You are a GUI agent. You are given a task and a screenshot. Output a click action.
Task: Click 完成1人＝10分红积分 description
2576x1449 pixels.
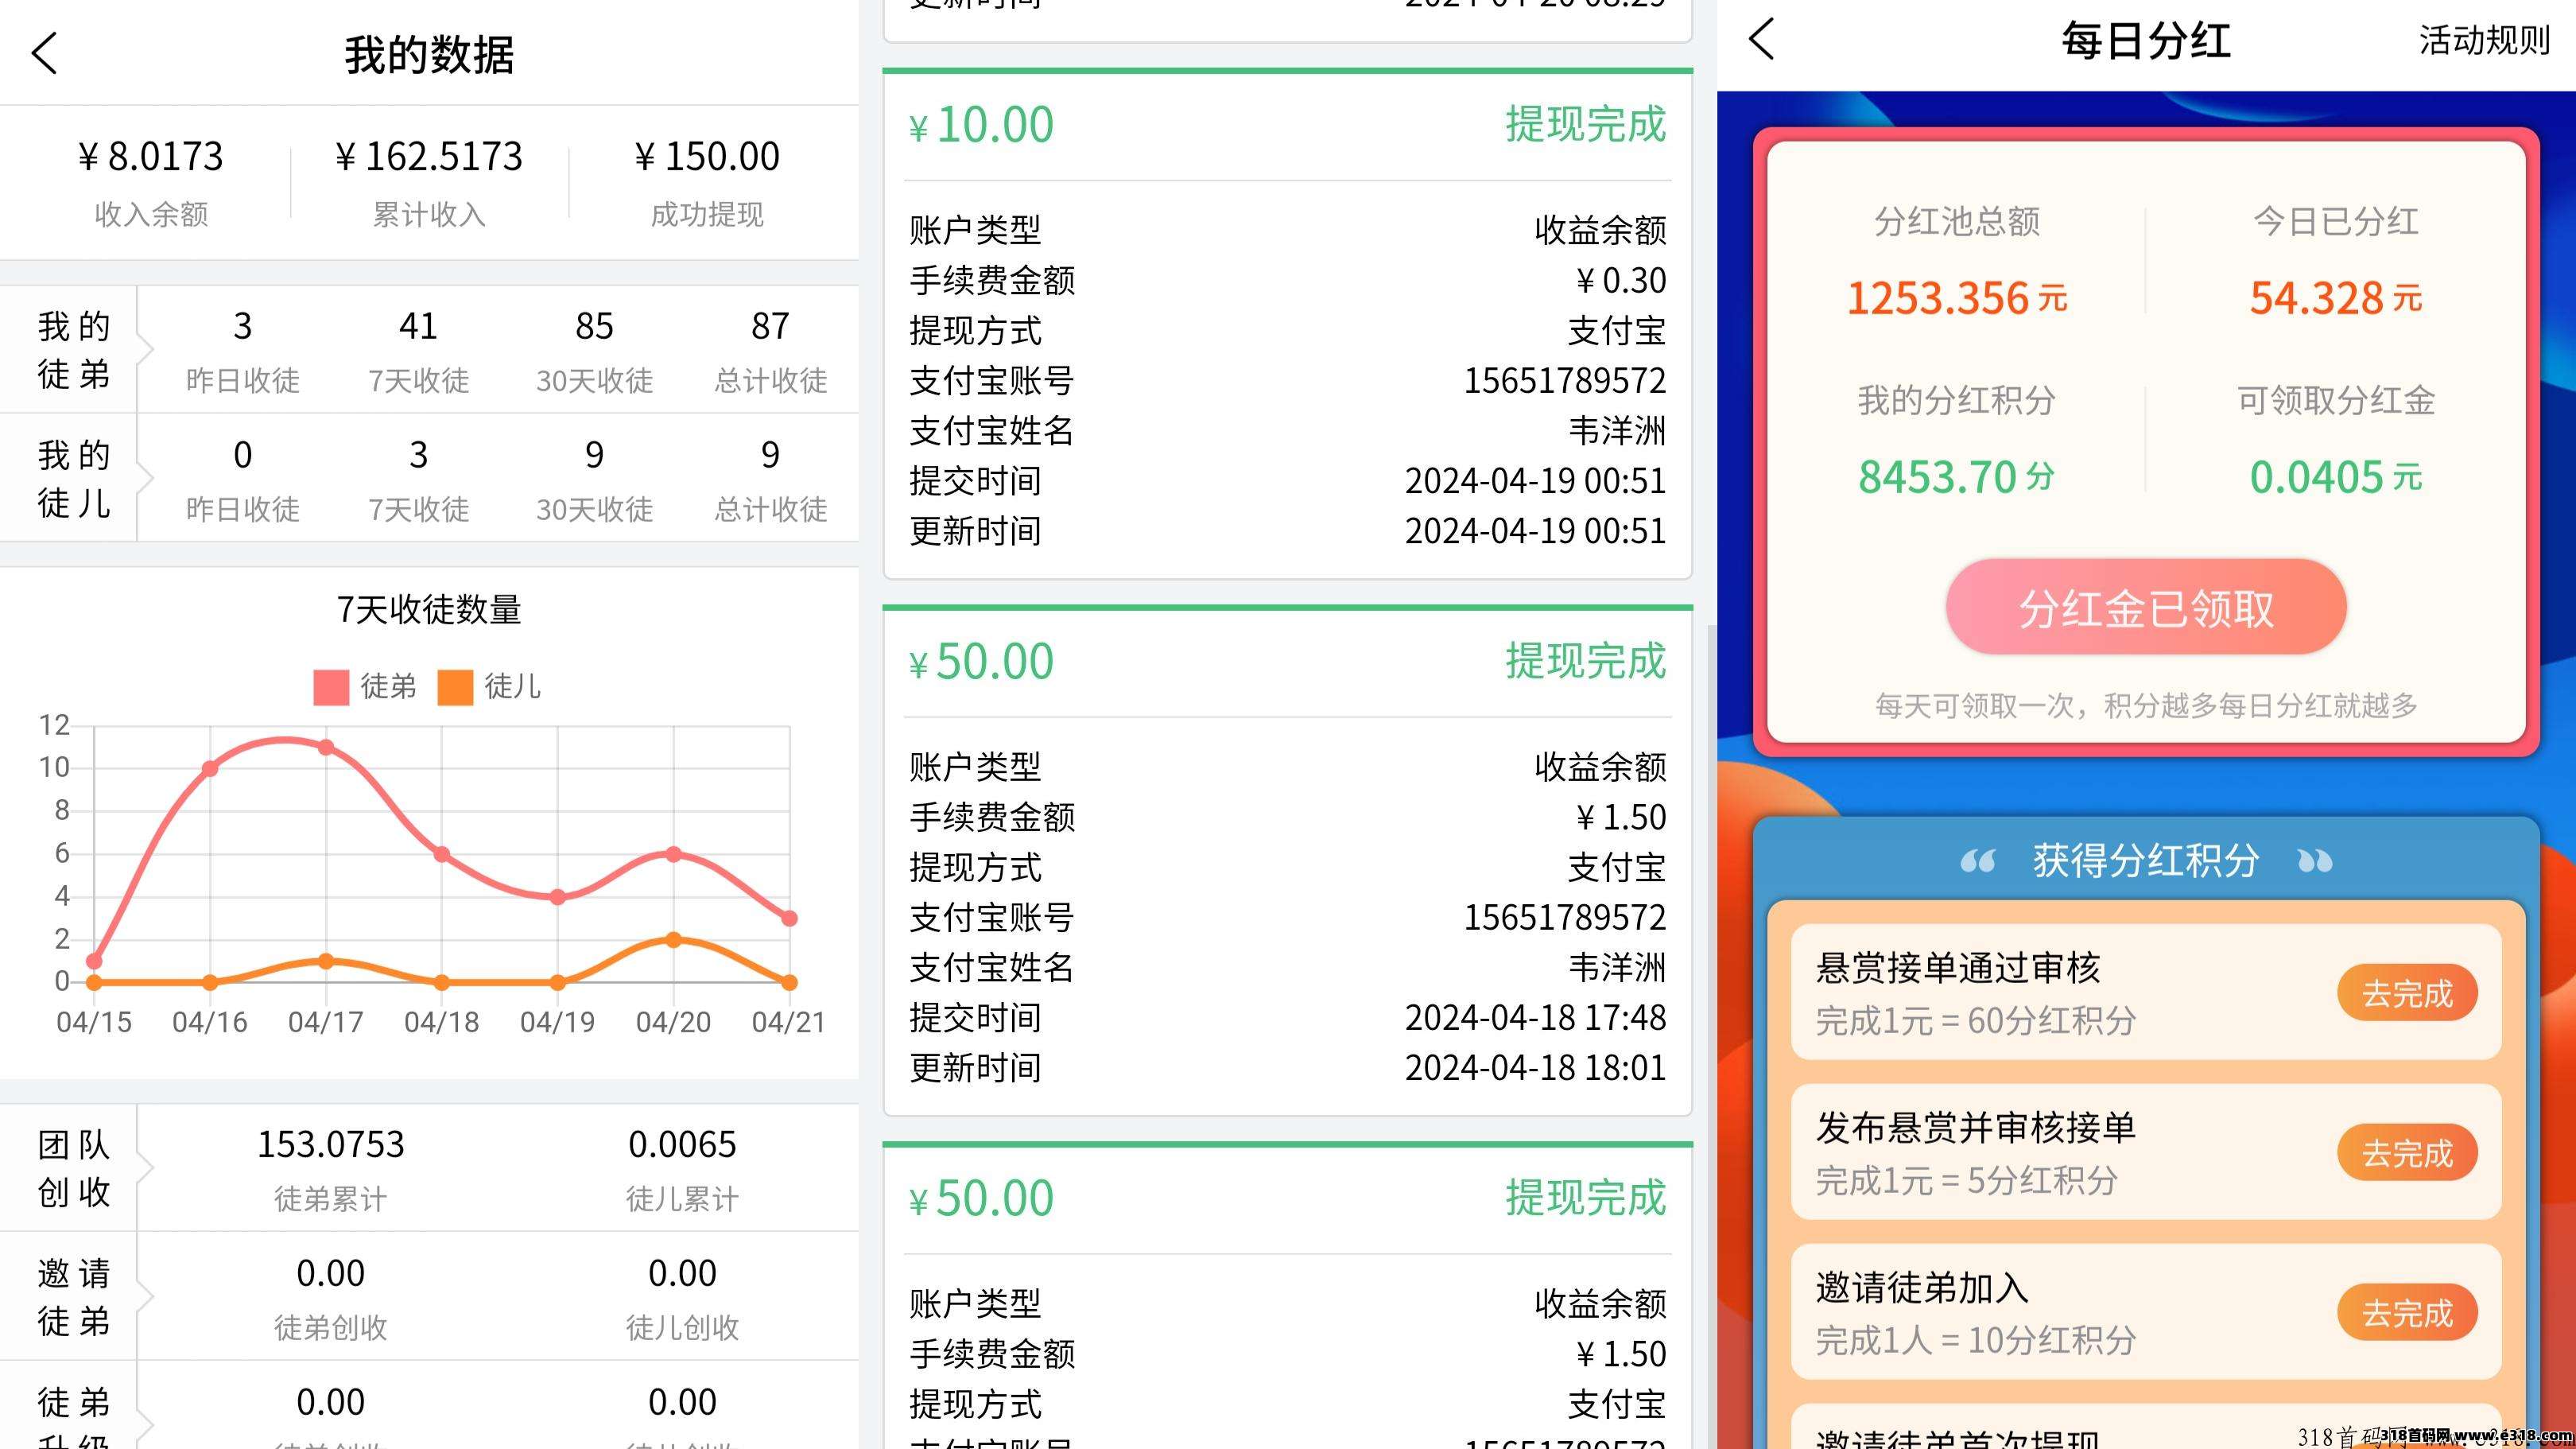click(1976, 1340)
